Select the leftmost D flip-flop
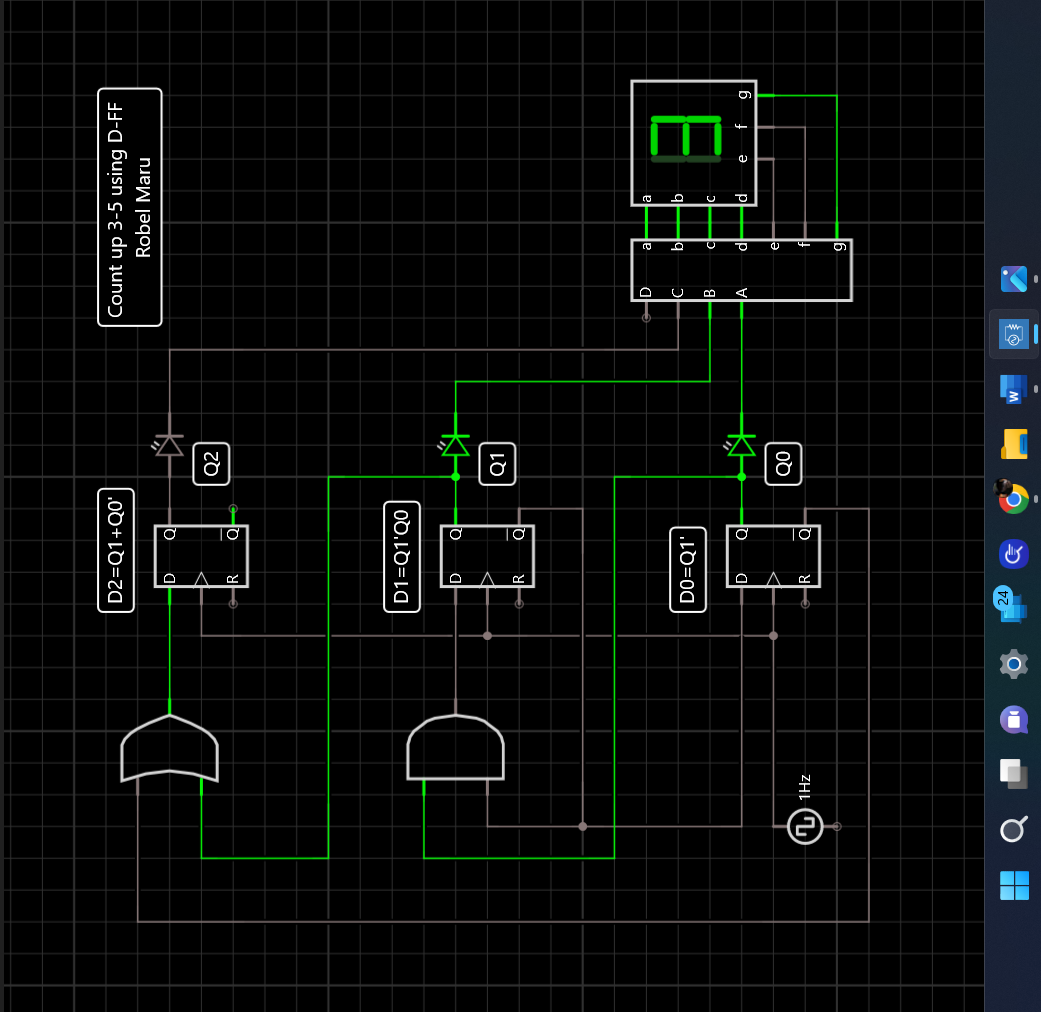1041x1012 pixels. (200, 555)
